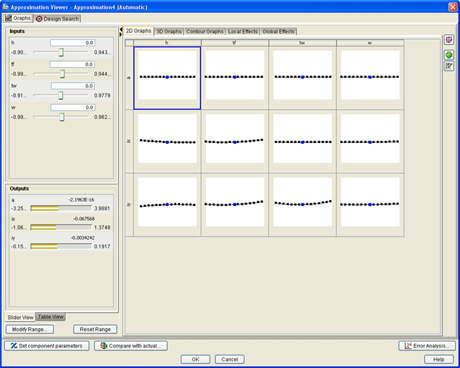Click the h input slider handle

pyautogui.click(x=61, y=52)
